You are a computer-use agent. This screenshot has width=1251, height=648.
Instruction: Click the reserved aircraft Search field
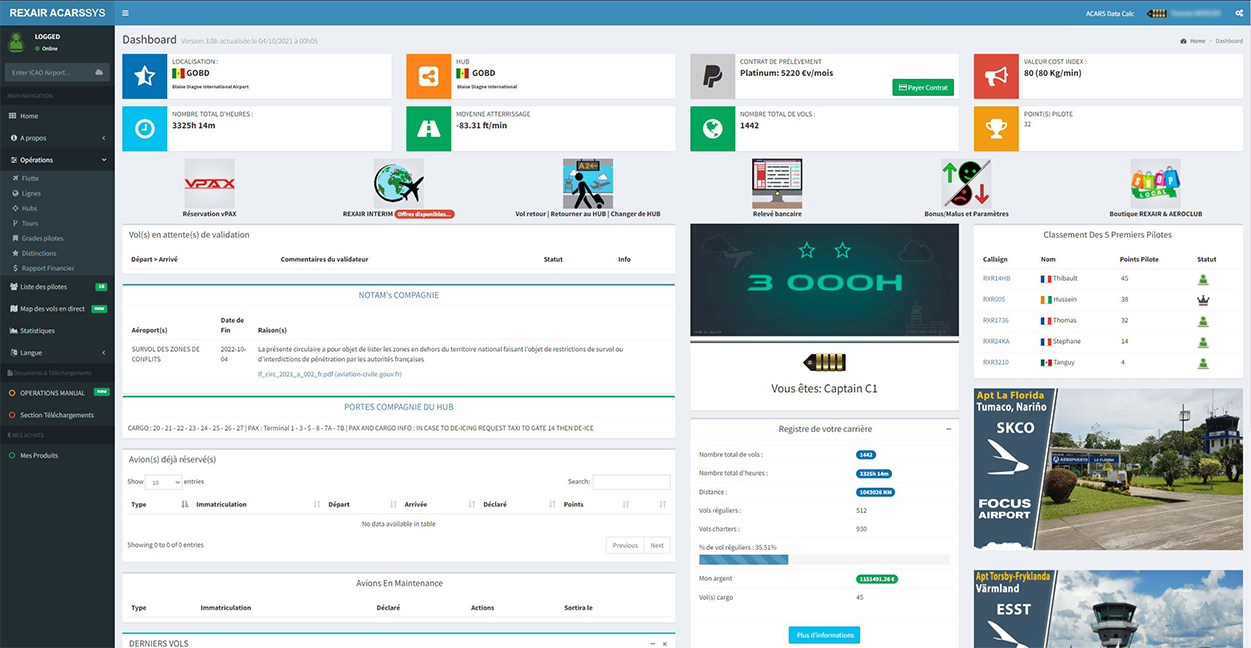coord(631,482)
